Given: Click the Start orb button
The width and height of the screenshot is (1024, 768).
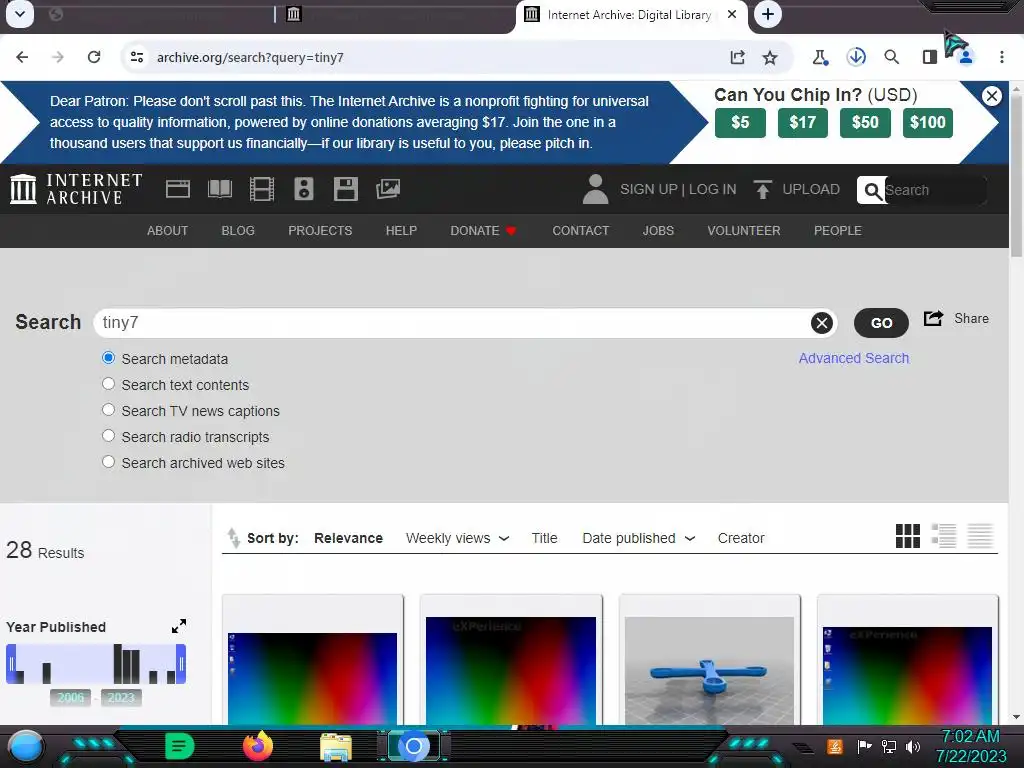Looking at the screenshot, I should 25,747.
